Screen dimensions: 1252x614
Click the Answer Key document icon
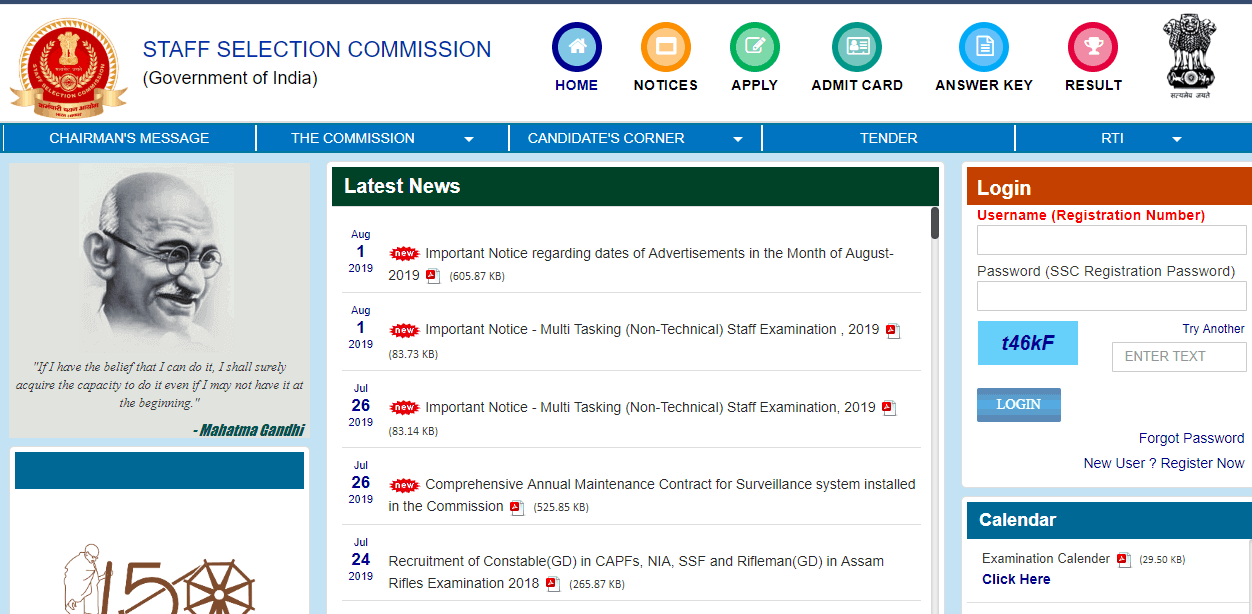(983, 47)
